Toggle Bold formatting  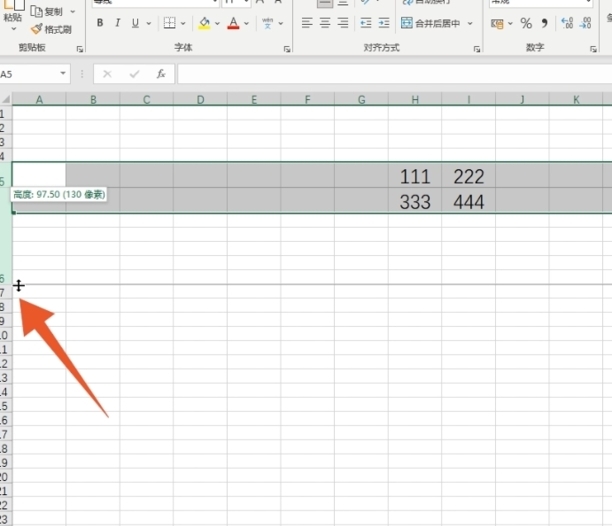click(x=100, y=23)
